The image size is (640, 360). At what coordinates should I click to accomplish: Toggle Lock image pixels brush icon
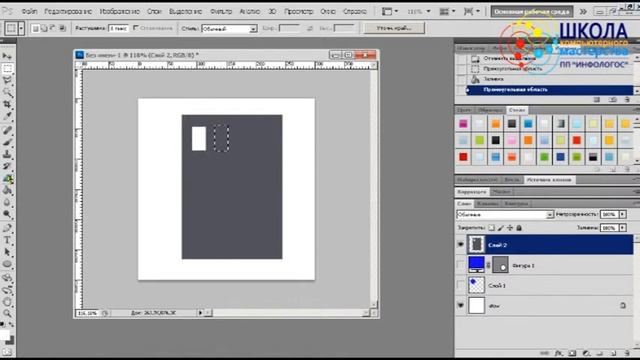[501, 228]
